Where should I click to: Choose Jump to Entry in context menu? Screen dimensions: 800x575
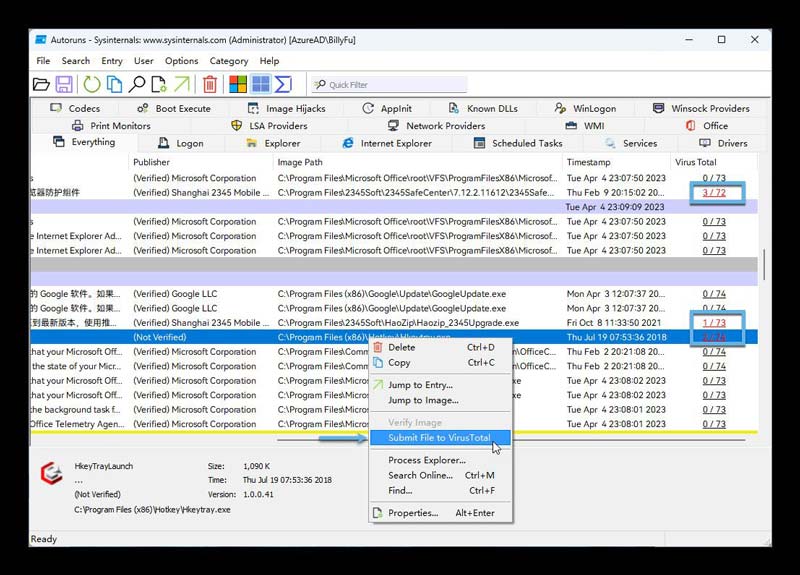tap(440, 385)
